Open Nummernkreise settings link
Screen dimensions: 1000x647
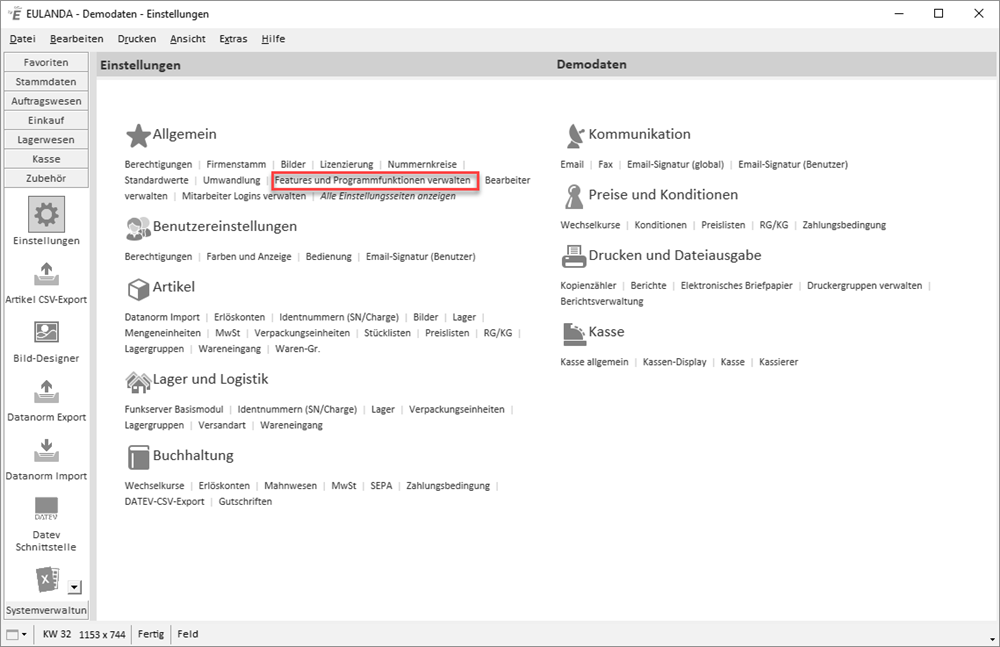(422, 165)
